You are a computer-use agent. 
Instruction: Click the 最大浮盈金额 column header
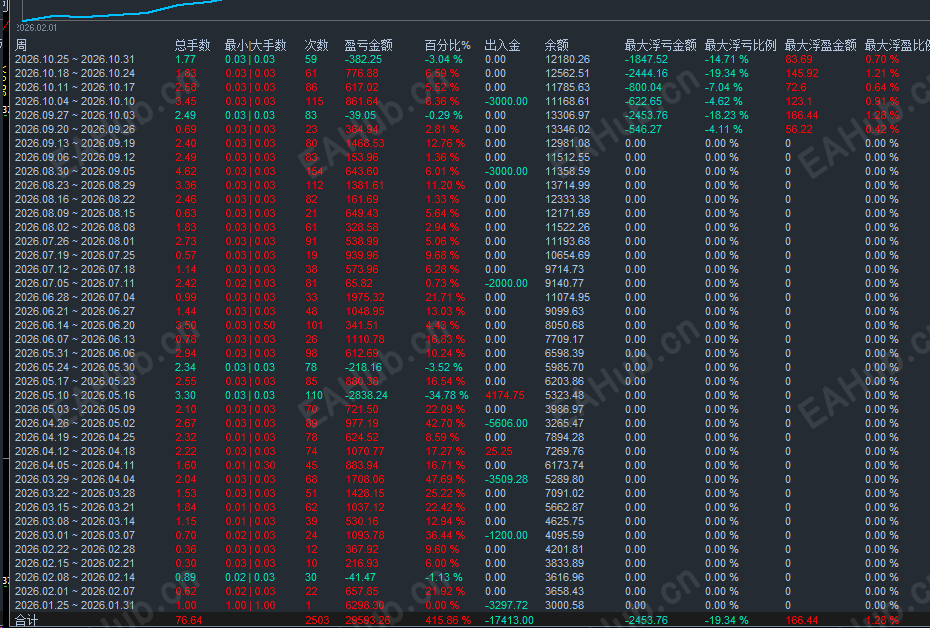tap(820, 45)
